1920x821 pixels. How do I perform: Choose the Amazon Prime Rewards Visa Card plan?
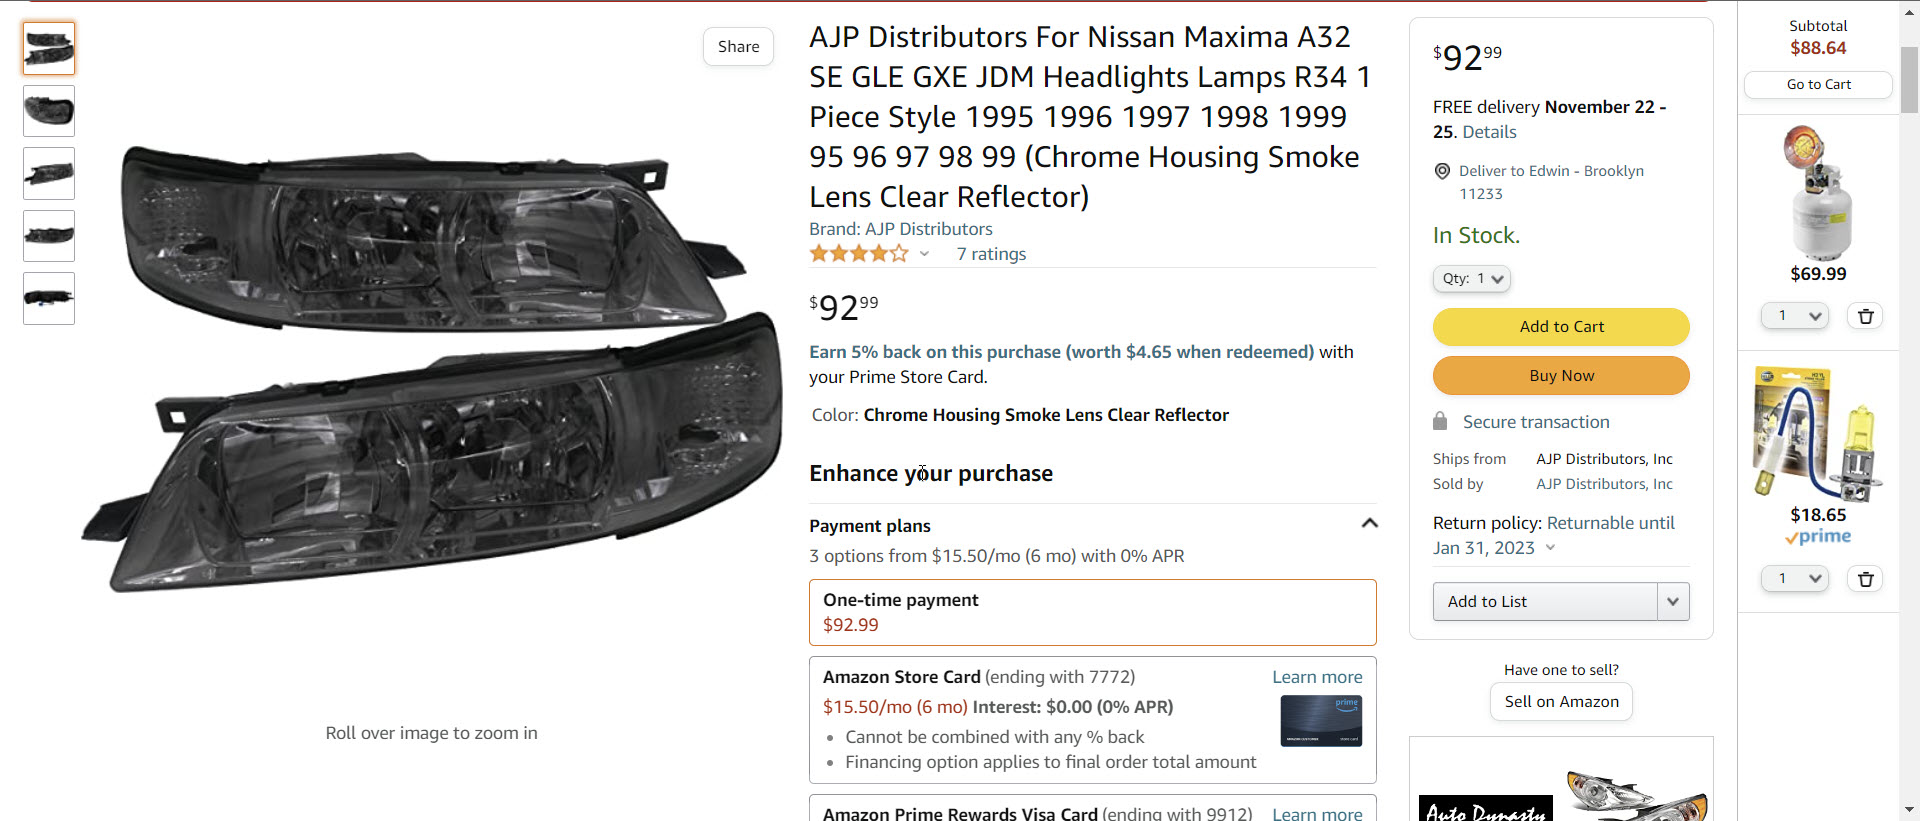(1036, 813)
